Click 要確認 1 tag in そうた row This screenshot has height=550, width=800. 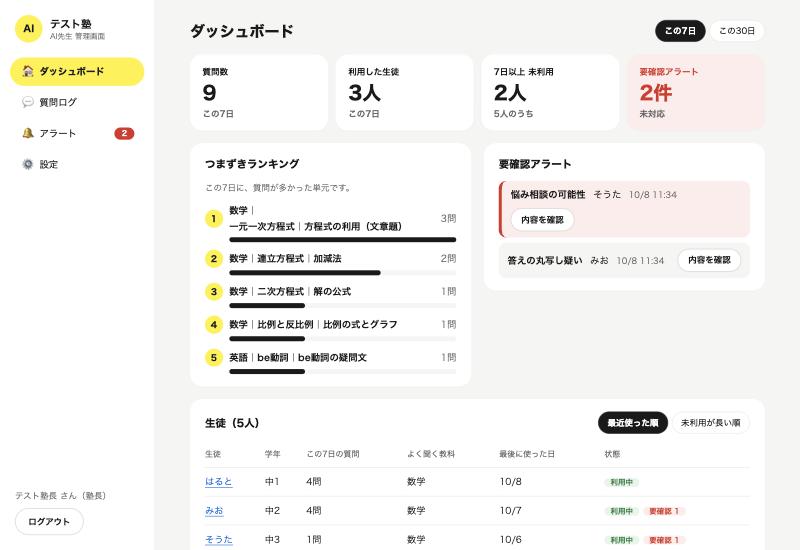coord(664,540)
